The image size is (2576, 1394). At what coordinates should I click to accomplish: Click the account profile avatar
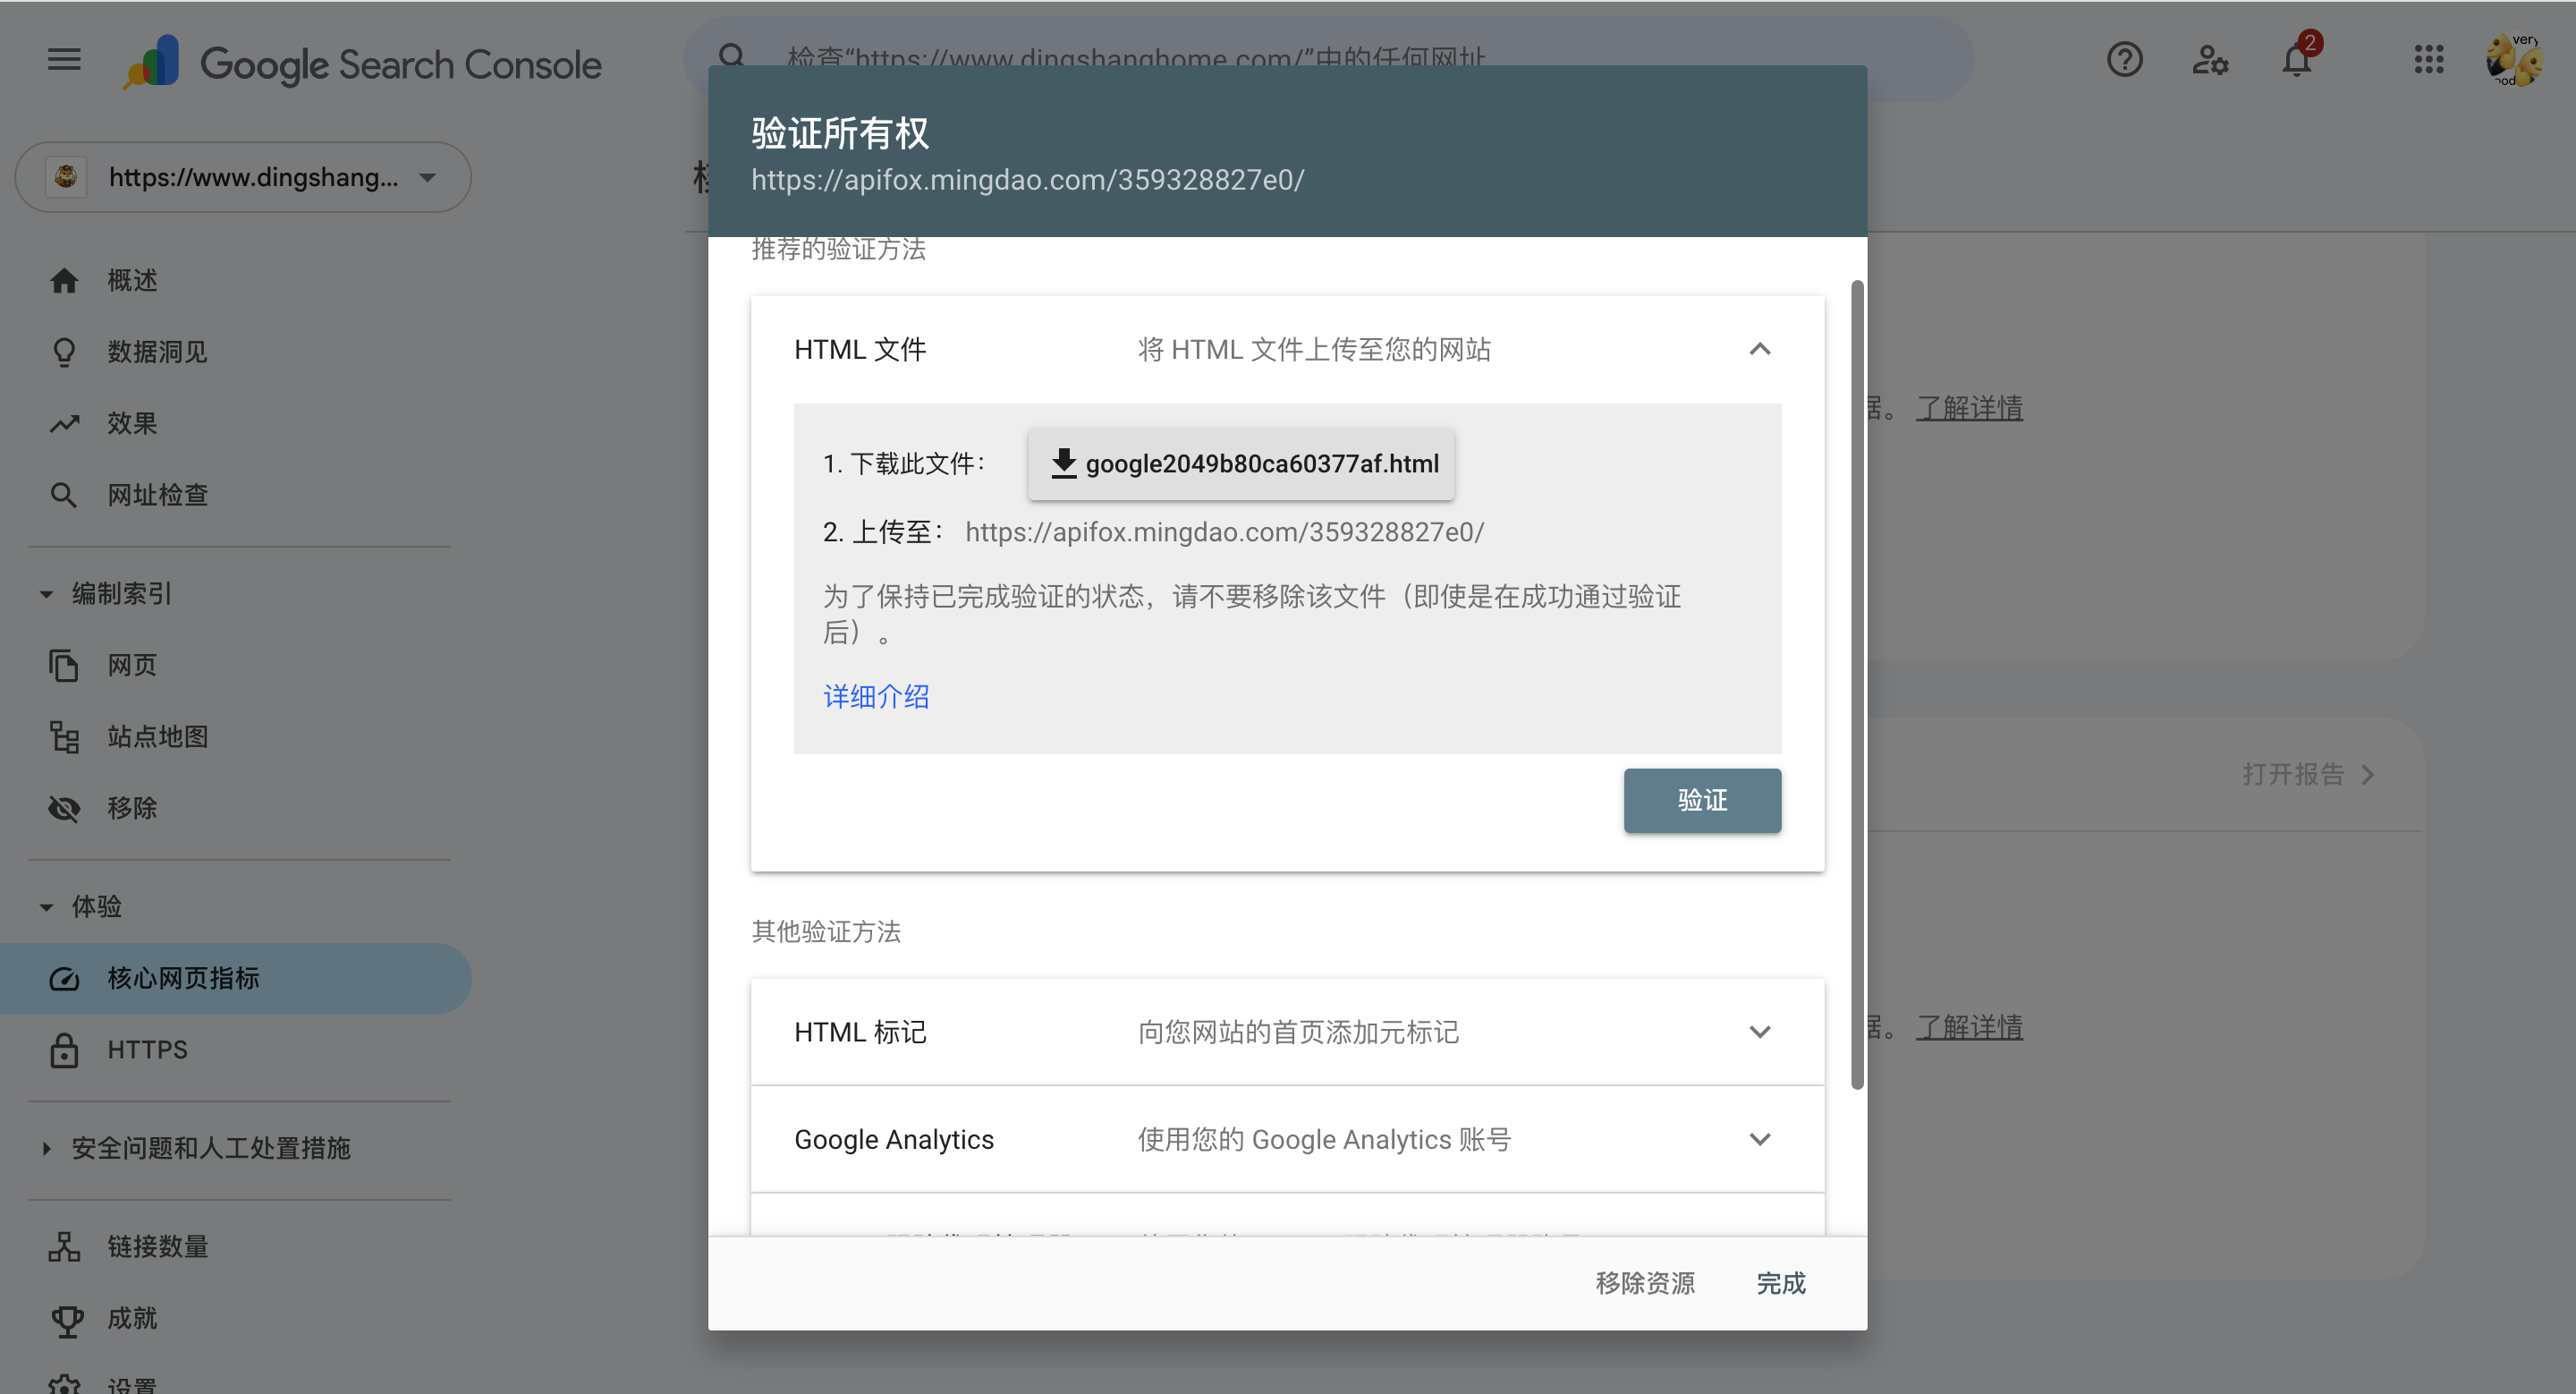(2514, 60)
